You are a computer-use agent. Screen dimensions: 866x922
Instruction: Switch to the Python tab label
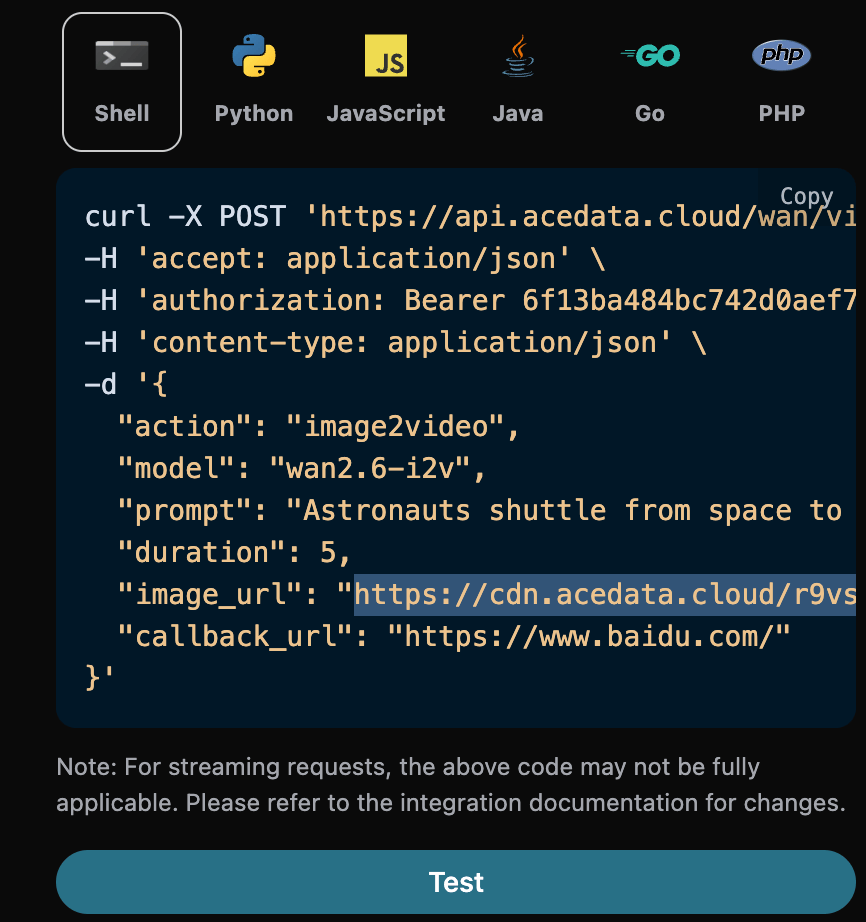[x=254, y=113]
